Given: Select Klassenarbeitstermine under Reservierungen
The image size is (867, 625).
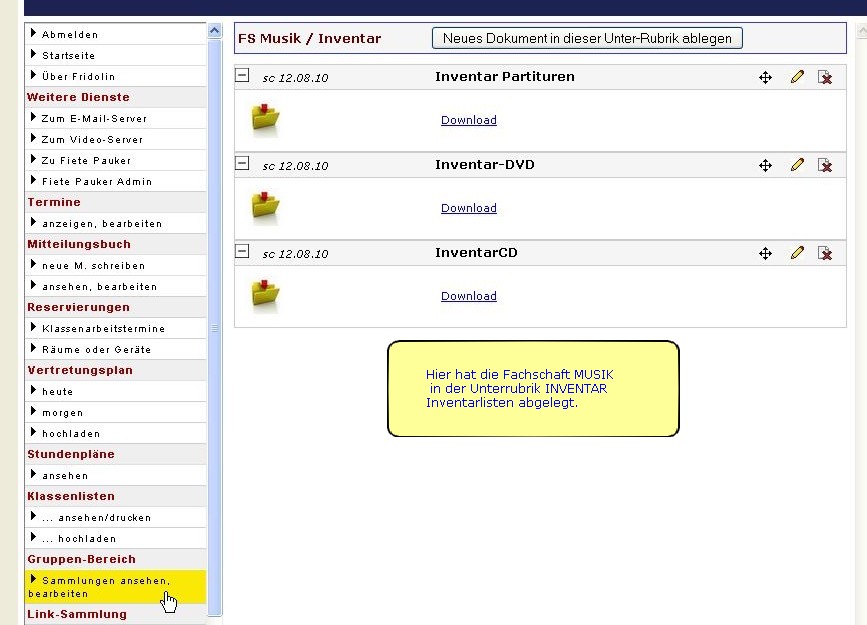Looking at the screenshot, I should (103, 328).
